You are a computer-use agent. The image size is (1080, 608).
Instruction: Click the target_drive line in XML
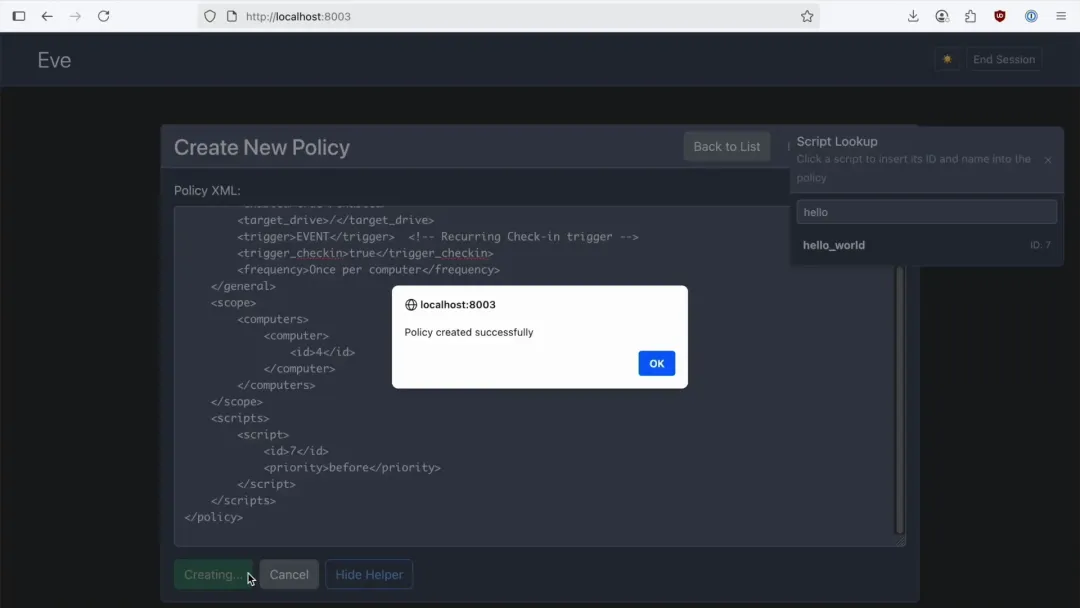tap(335, 220)
